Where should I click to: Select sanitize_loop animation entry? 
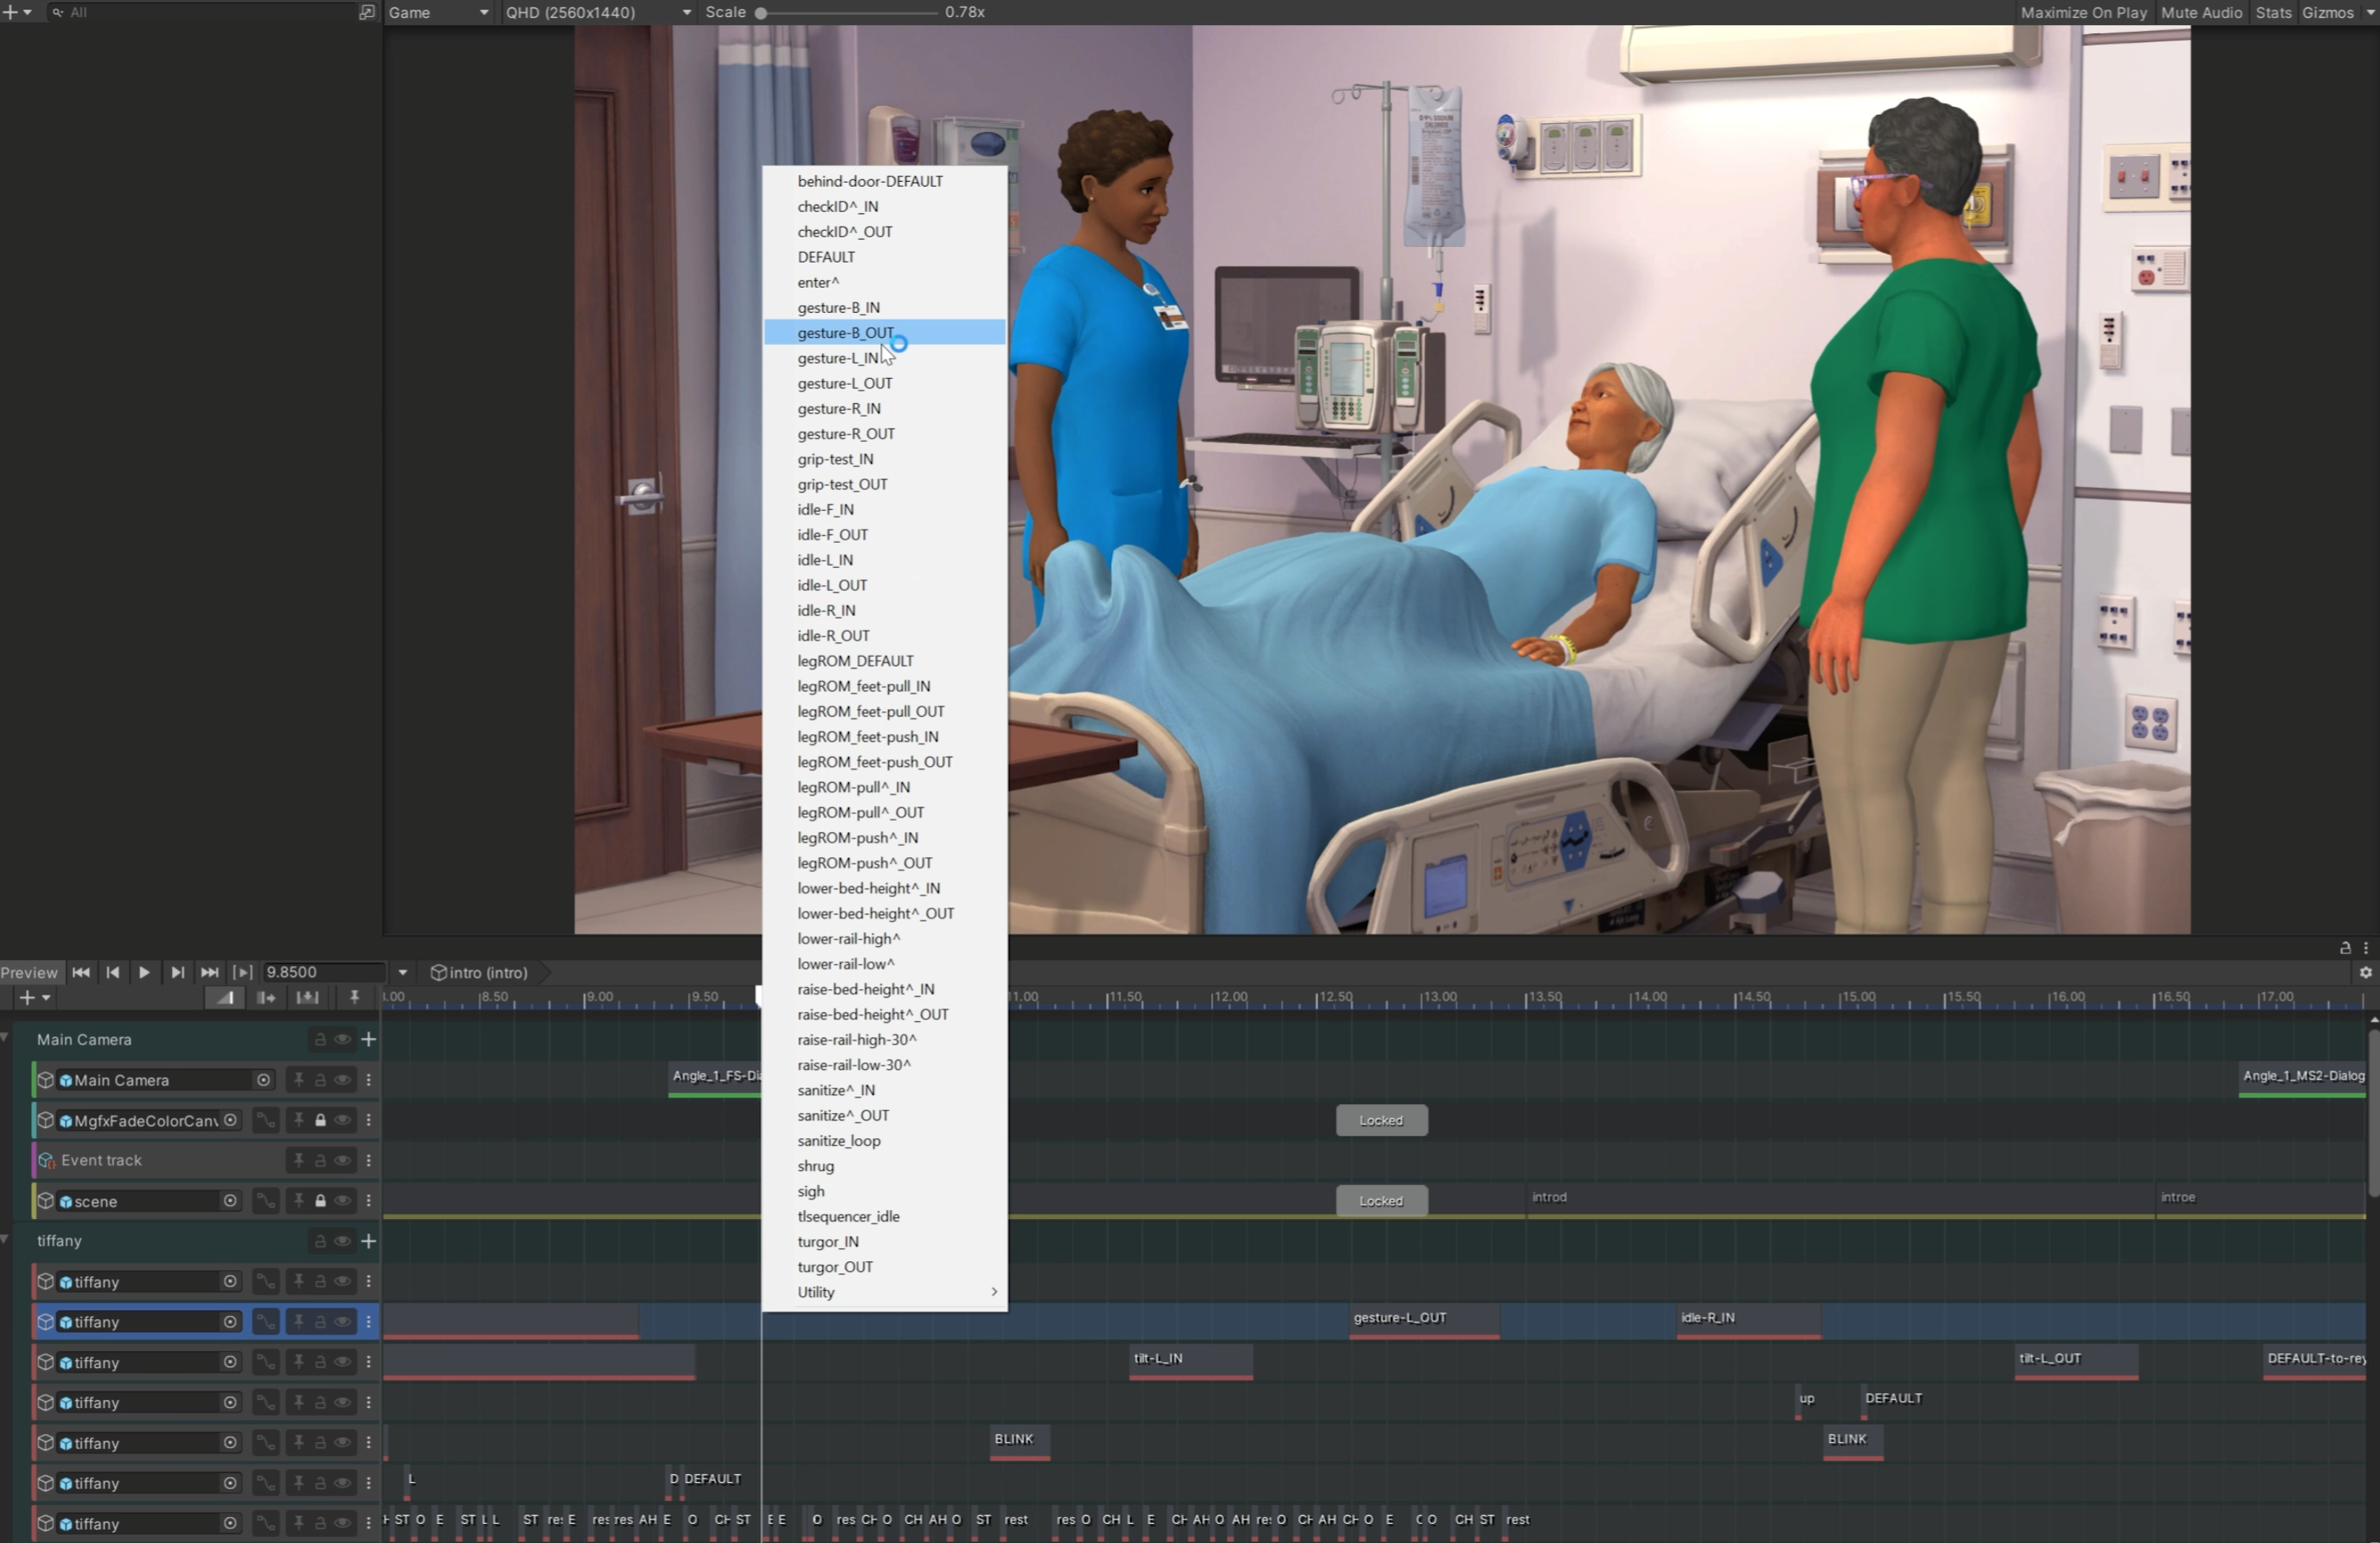(x=839, y=1140)
